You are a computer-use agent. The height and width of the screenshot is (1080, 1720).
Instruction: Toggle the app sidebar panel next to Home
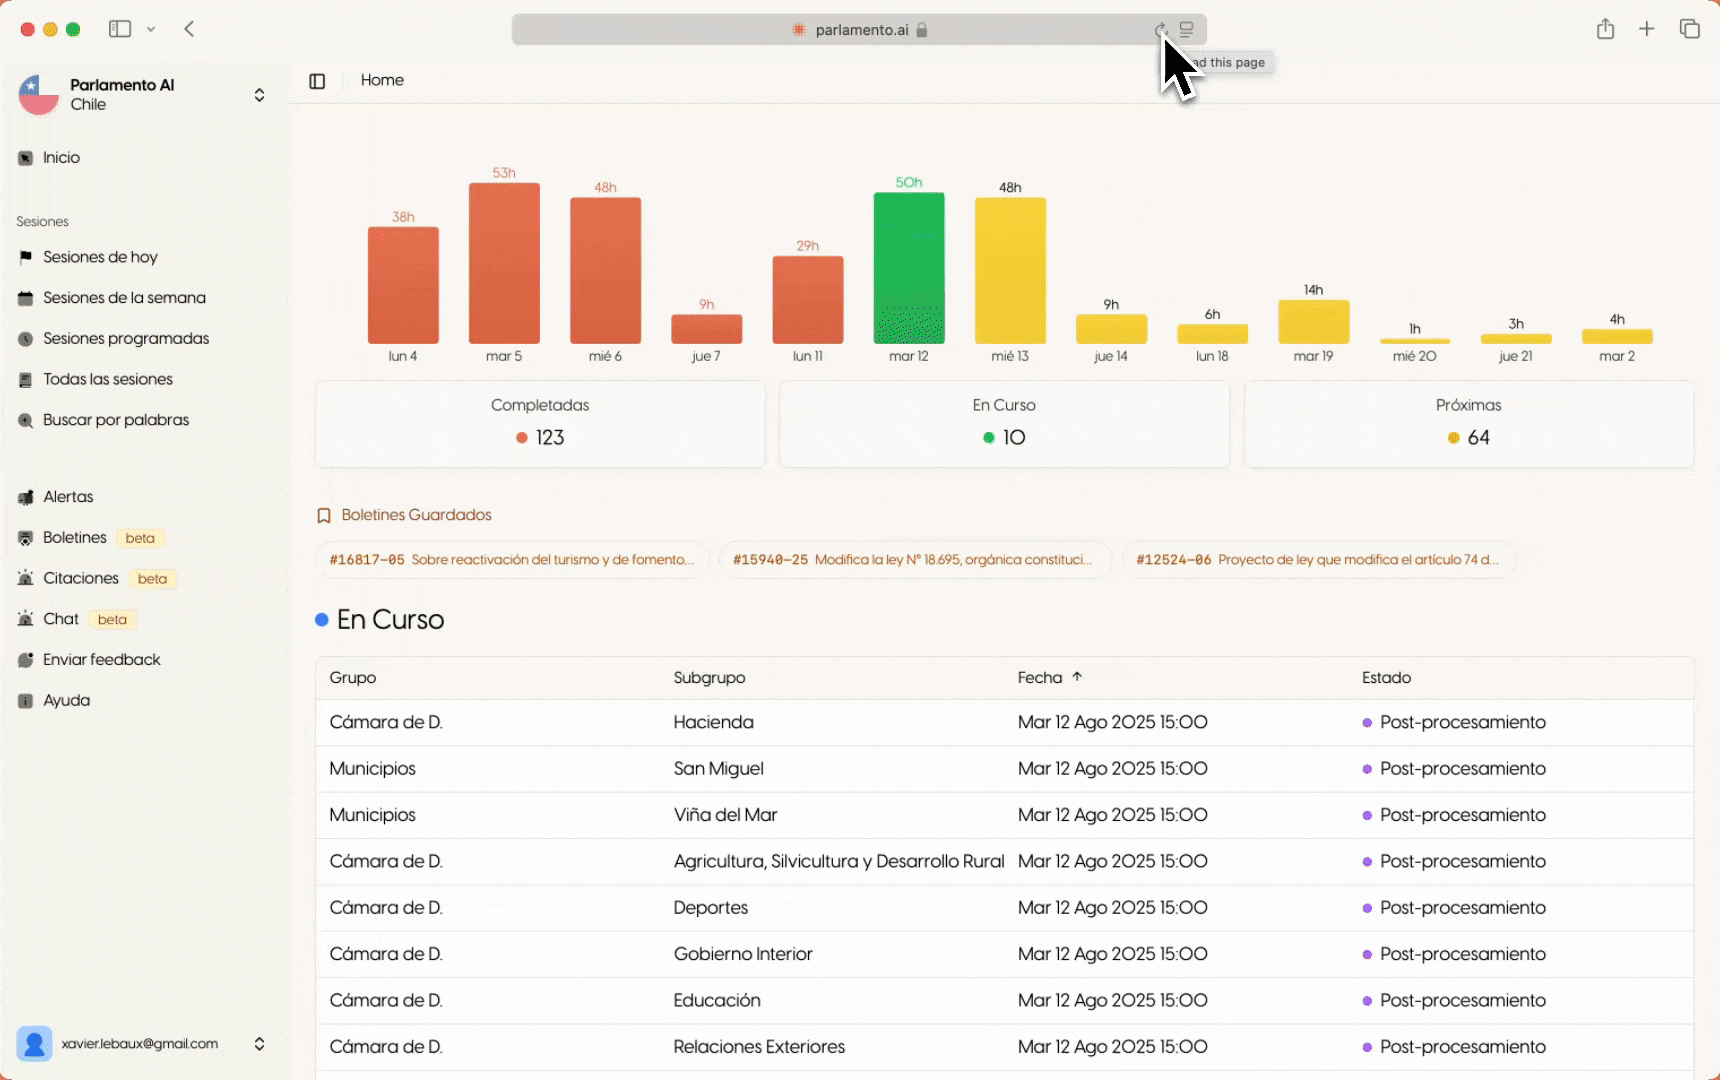point(317,81)
